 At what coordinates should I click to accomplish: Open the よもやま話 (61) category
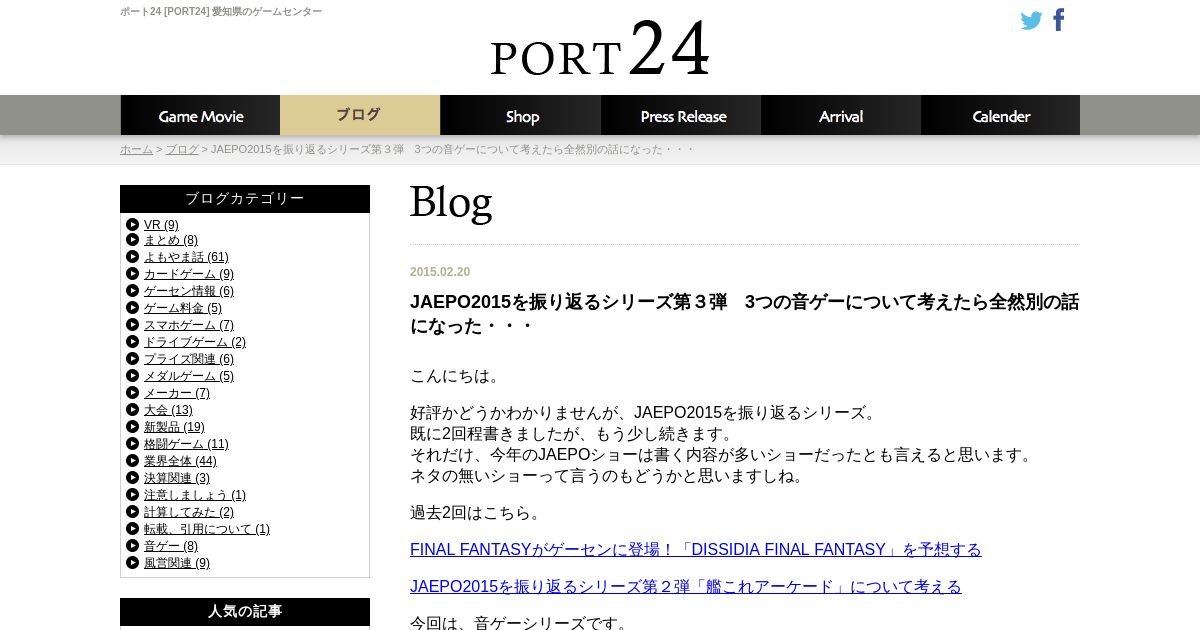pos(186,257)
